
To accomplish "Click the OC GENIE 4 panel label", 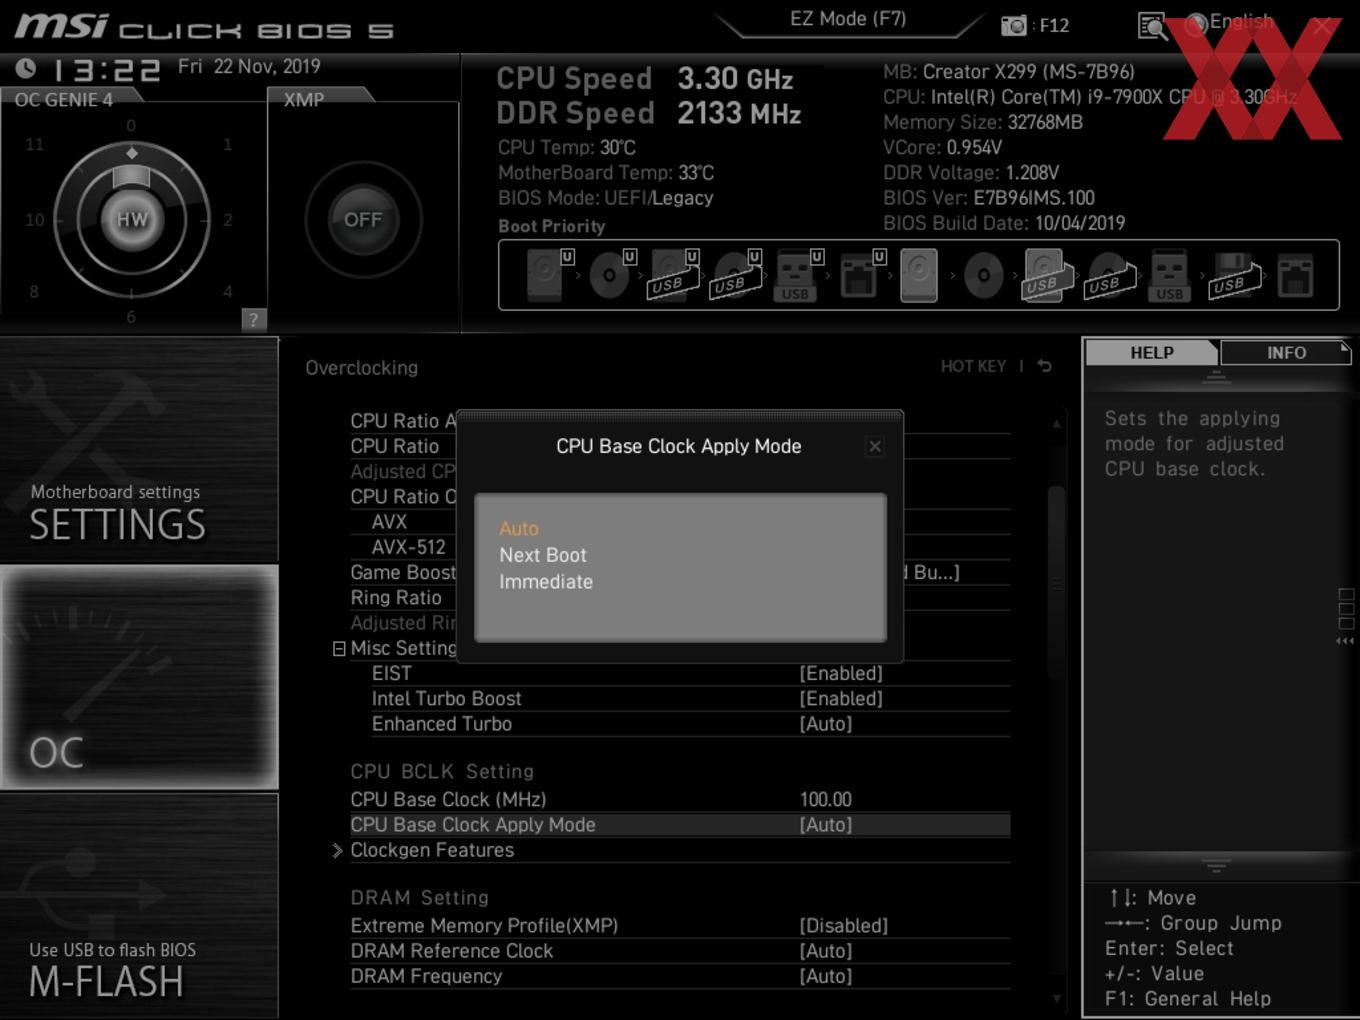I will 63,99.
